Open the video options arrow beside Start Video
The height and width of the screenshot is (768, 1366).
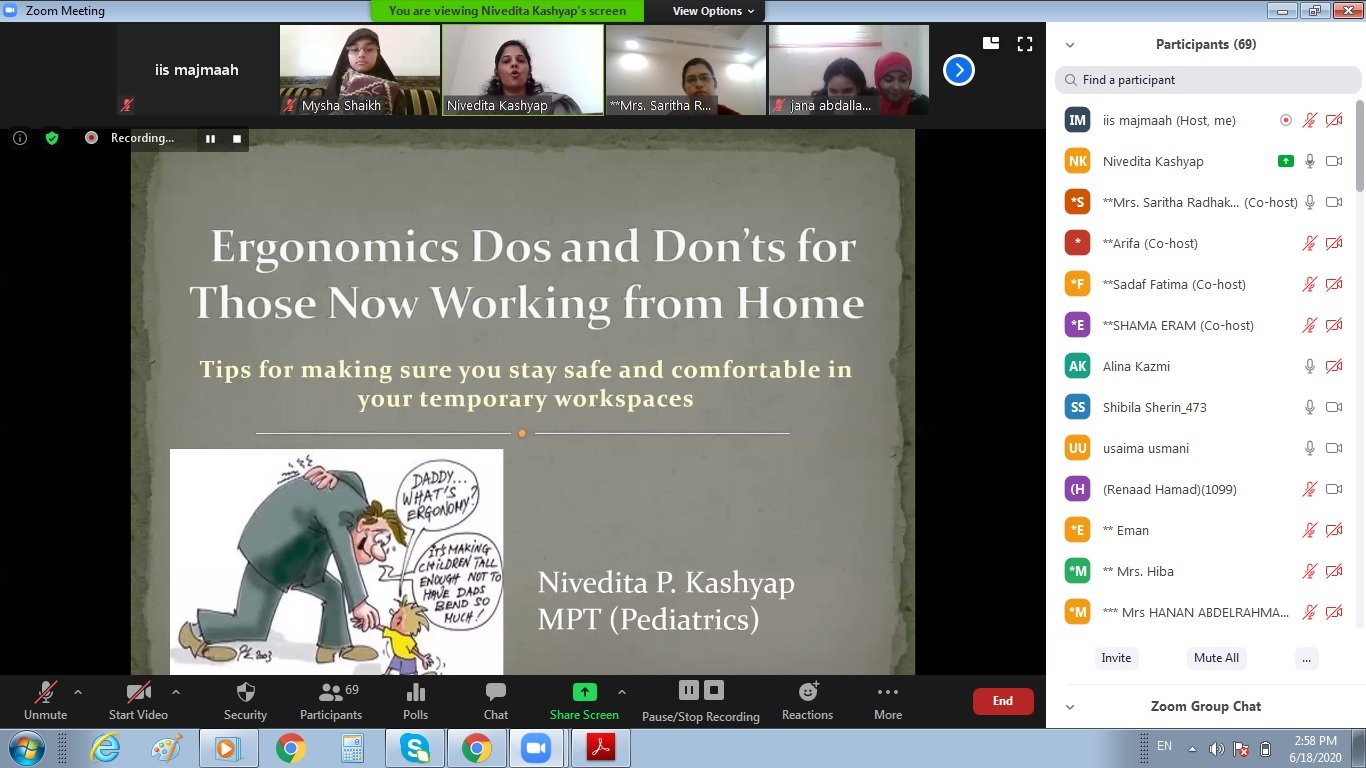coord(176,692)
